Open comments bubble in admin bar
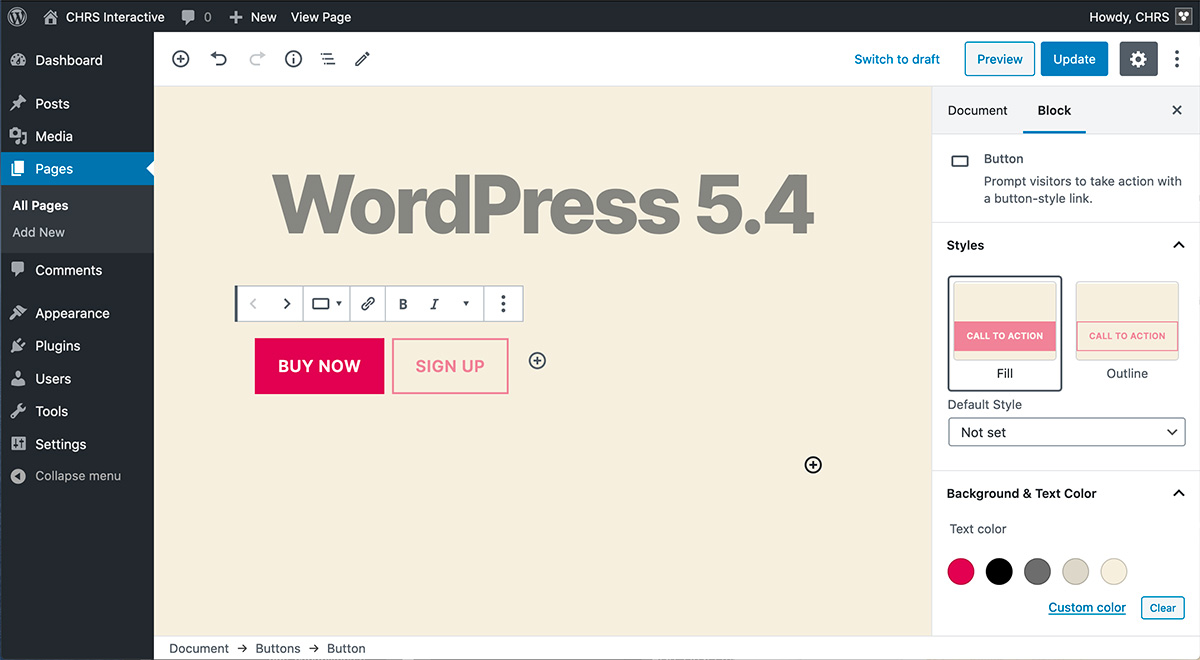The width and height of the screenshot is (1200, 660). coord(197,17)
